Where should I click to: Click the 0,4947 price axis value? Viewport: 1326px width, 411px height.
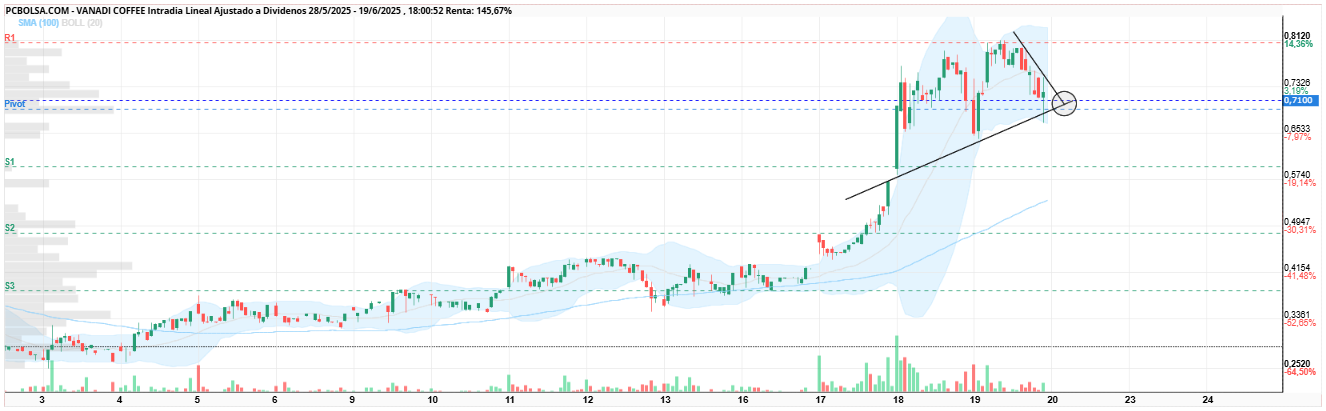tap(1298, 222)
